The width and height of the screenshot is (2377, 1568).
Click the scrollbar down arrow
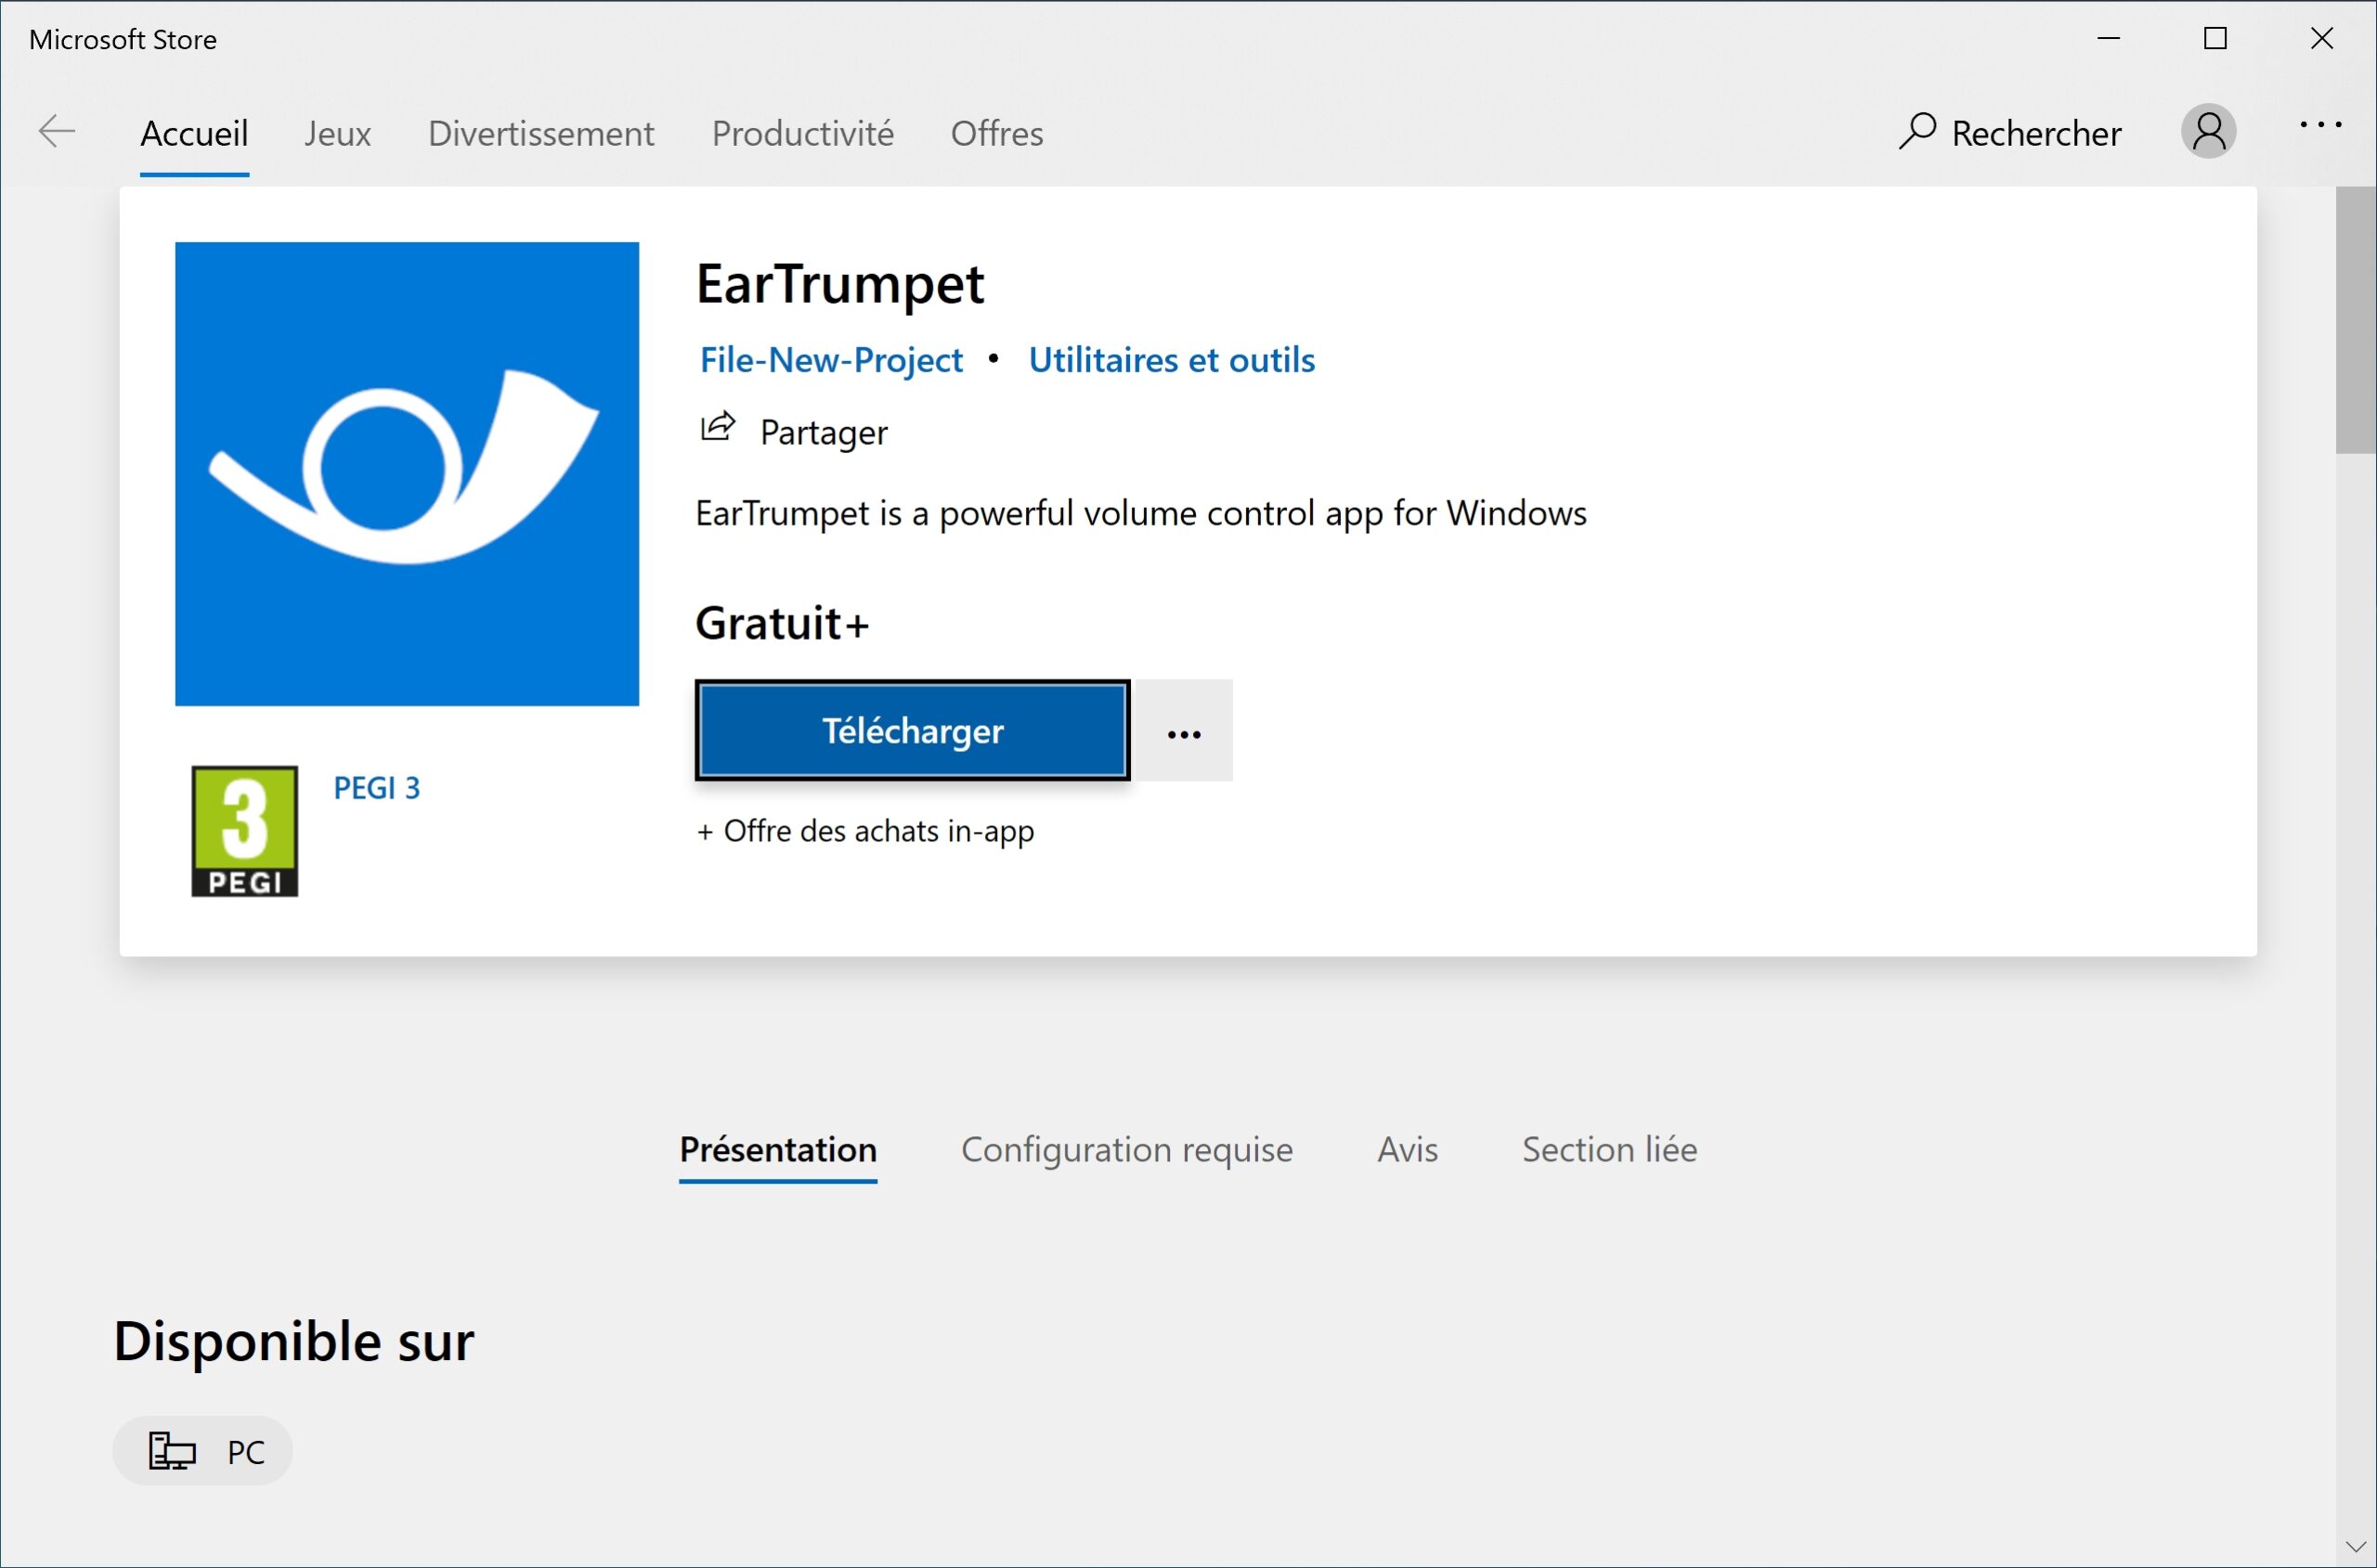coord(2355,1546)
